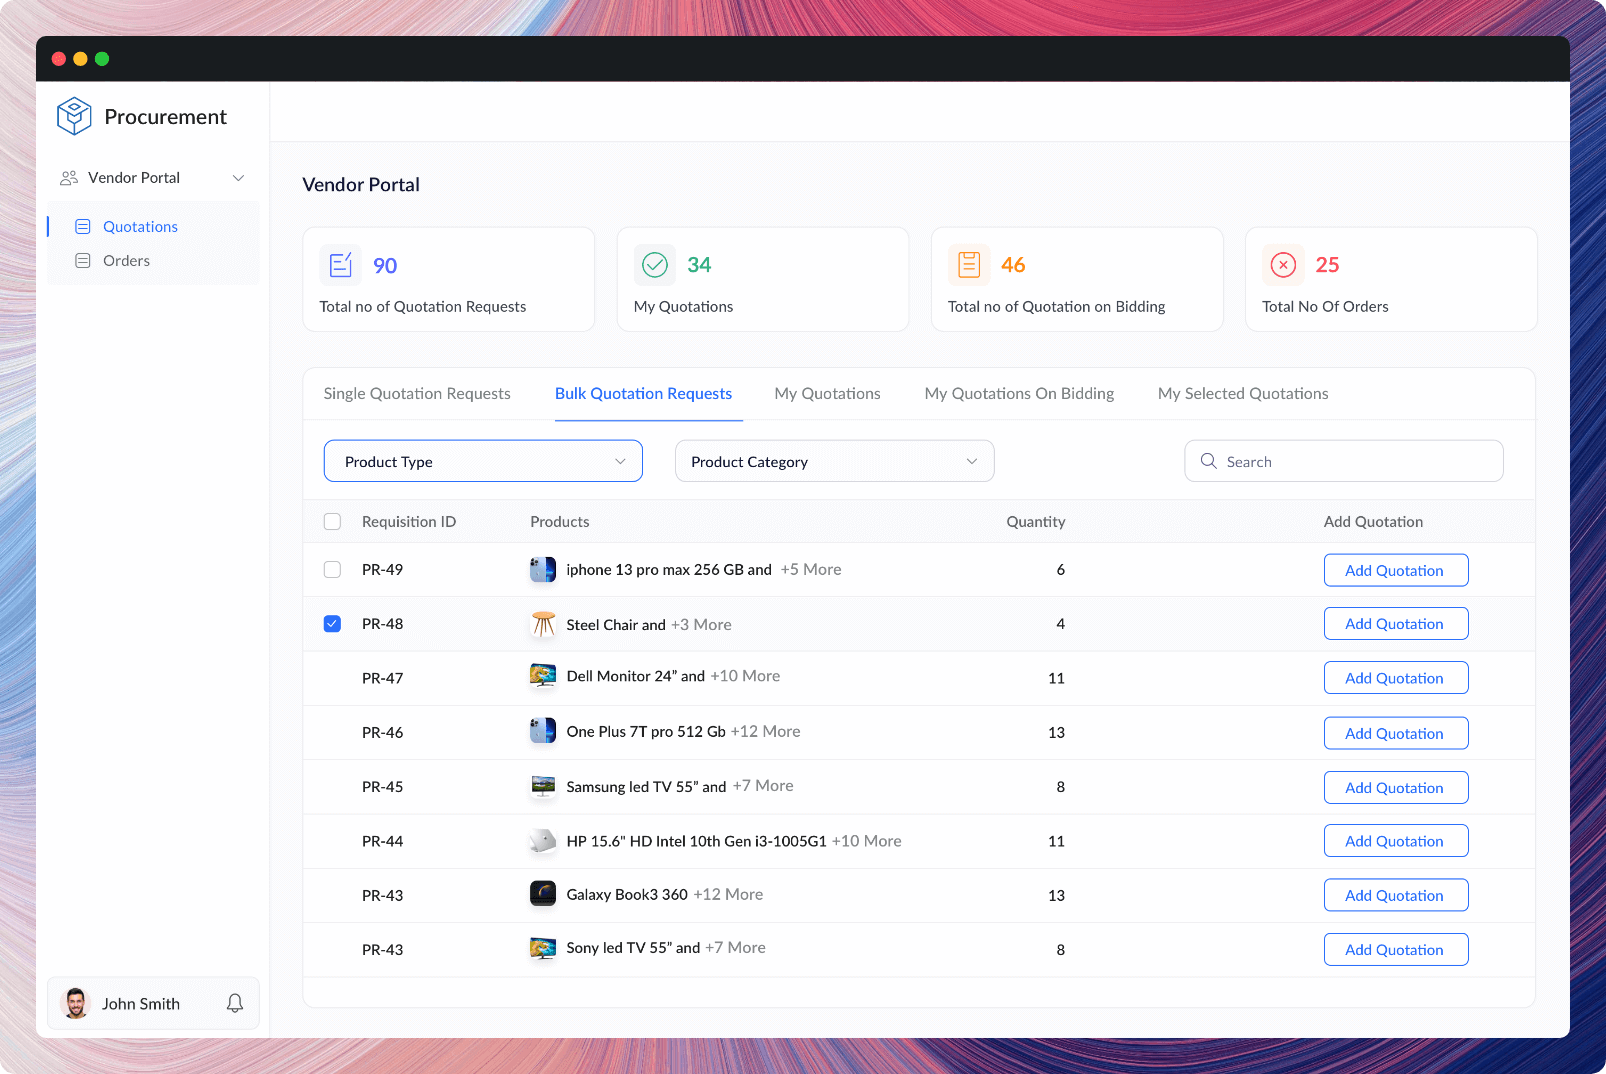Click the orange bidding quotation icon
The image size is (1606, 1074).
point(968,264)
